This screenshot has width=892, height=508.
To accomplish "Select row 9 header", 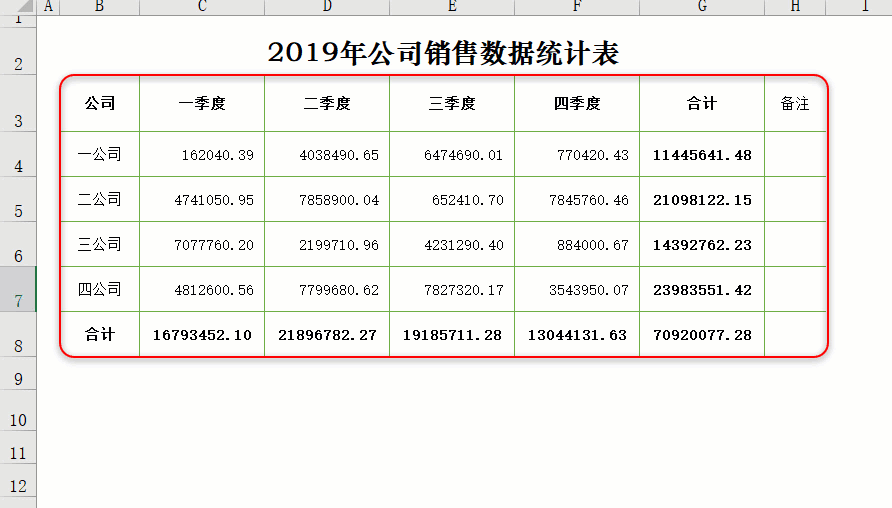I will 18,374.
